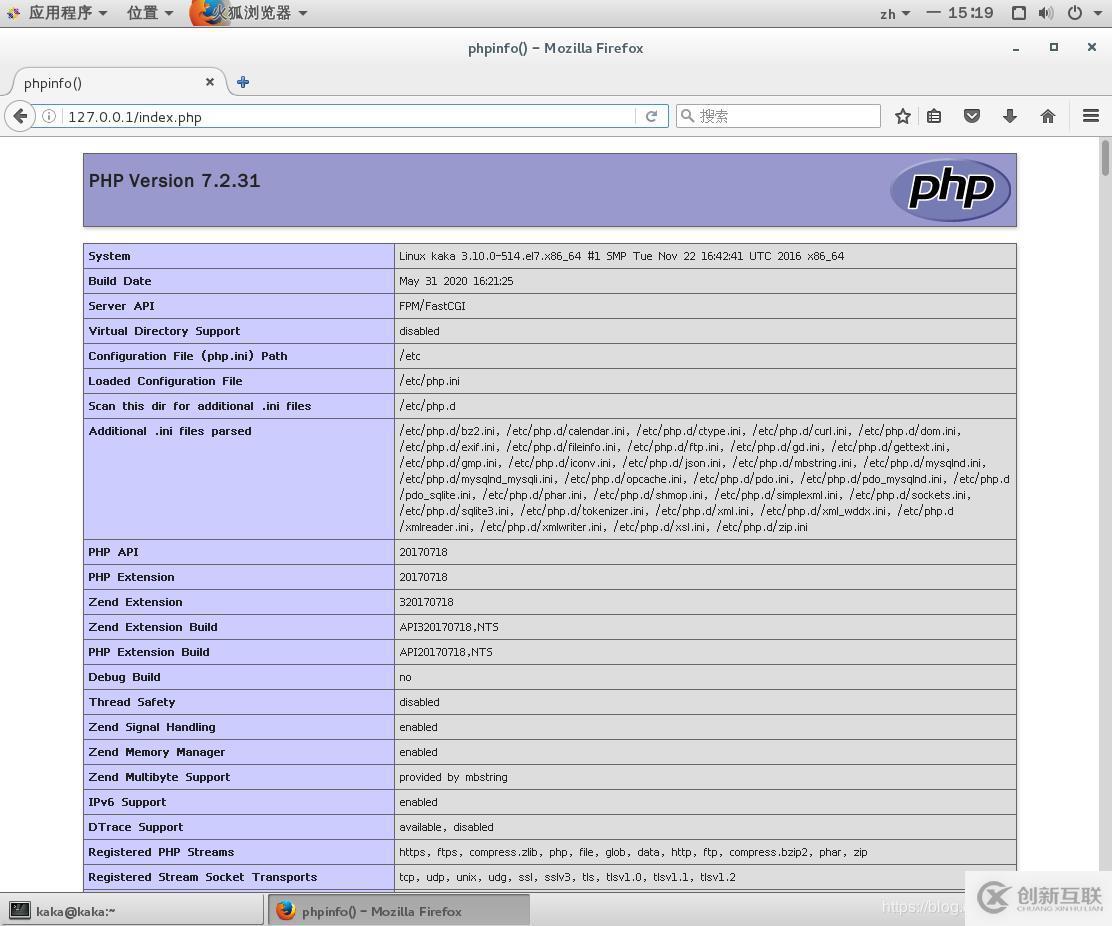Click Additional .ini files parsed label

(x=169, y=430)
